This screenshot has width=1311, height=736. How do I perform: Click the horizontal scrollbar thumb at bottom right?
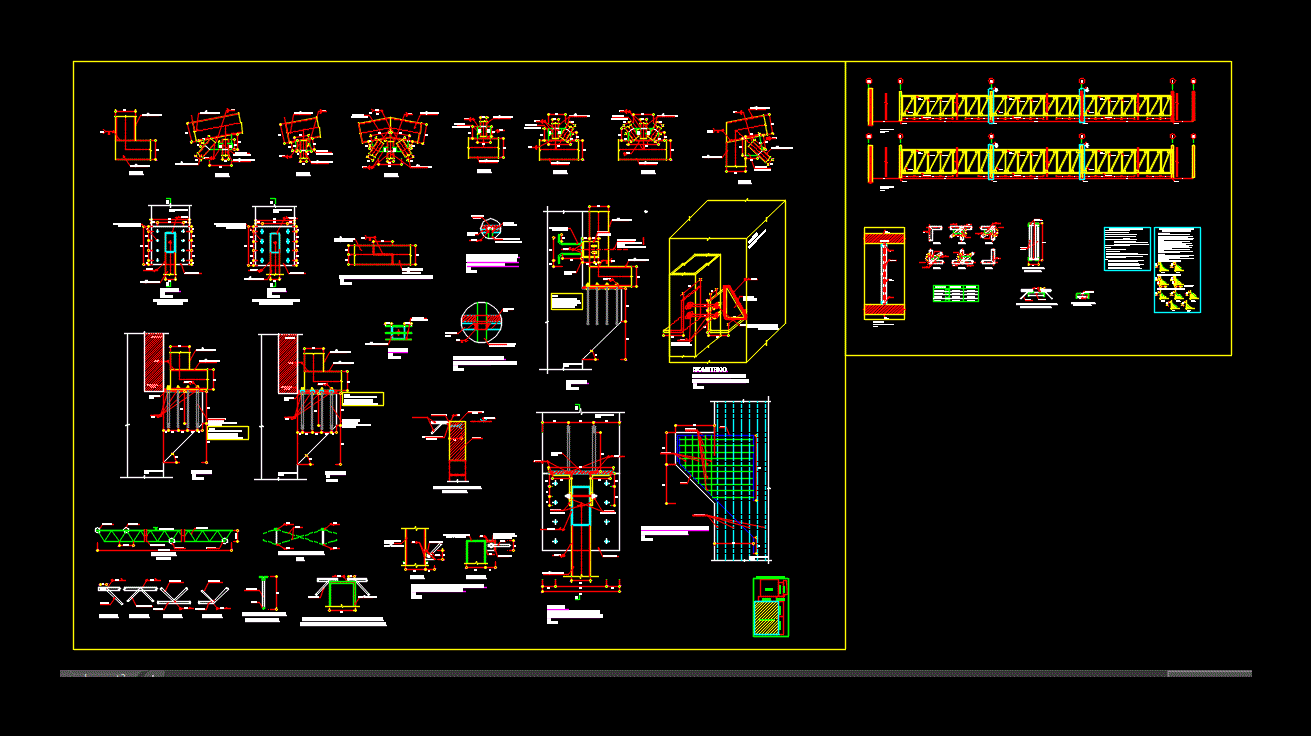coord(1209,673)
